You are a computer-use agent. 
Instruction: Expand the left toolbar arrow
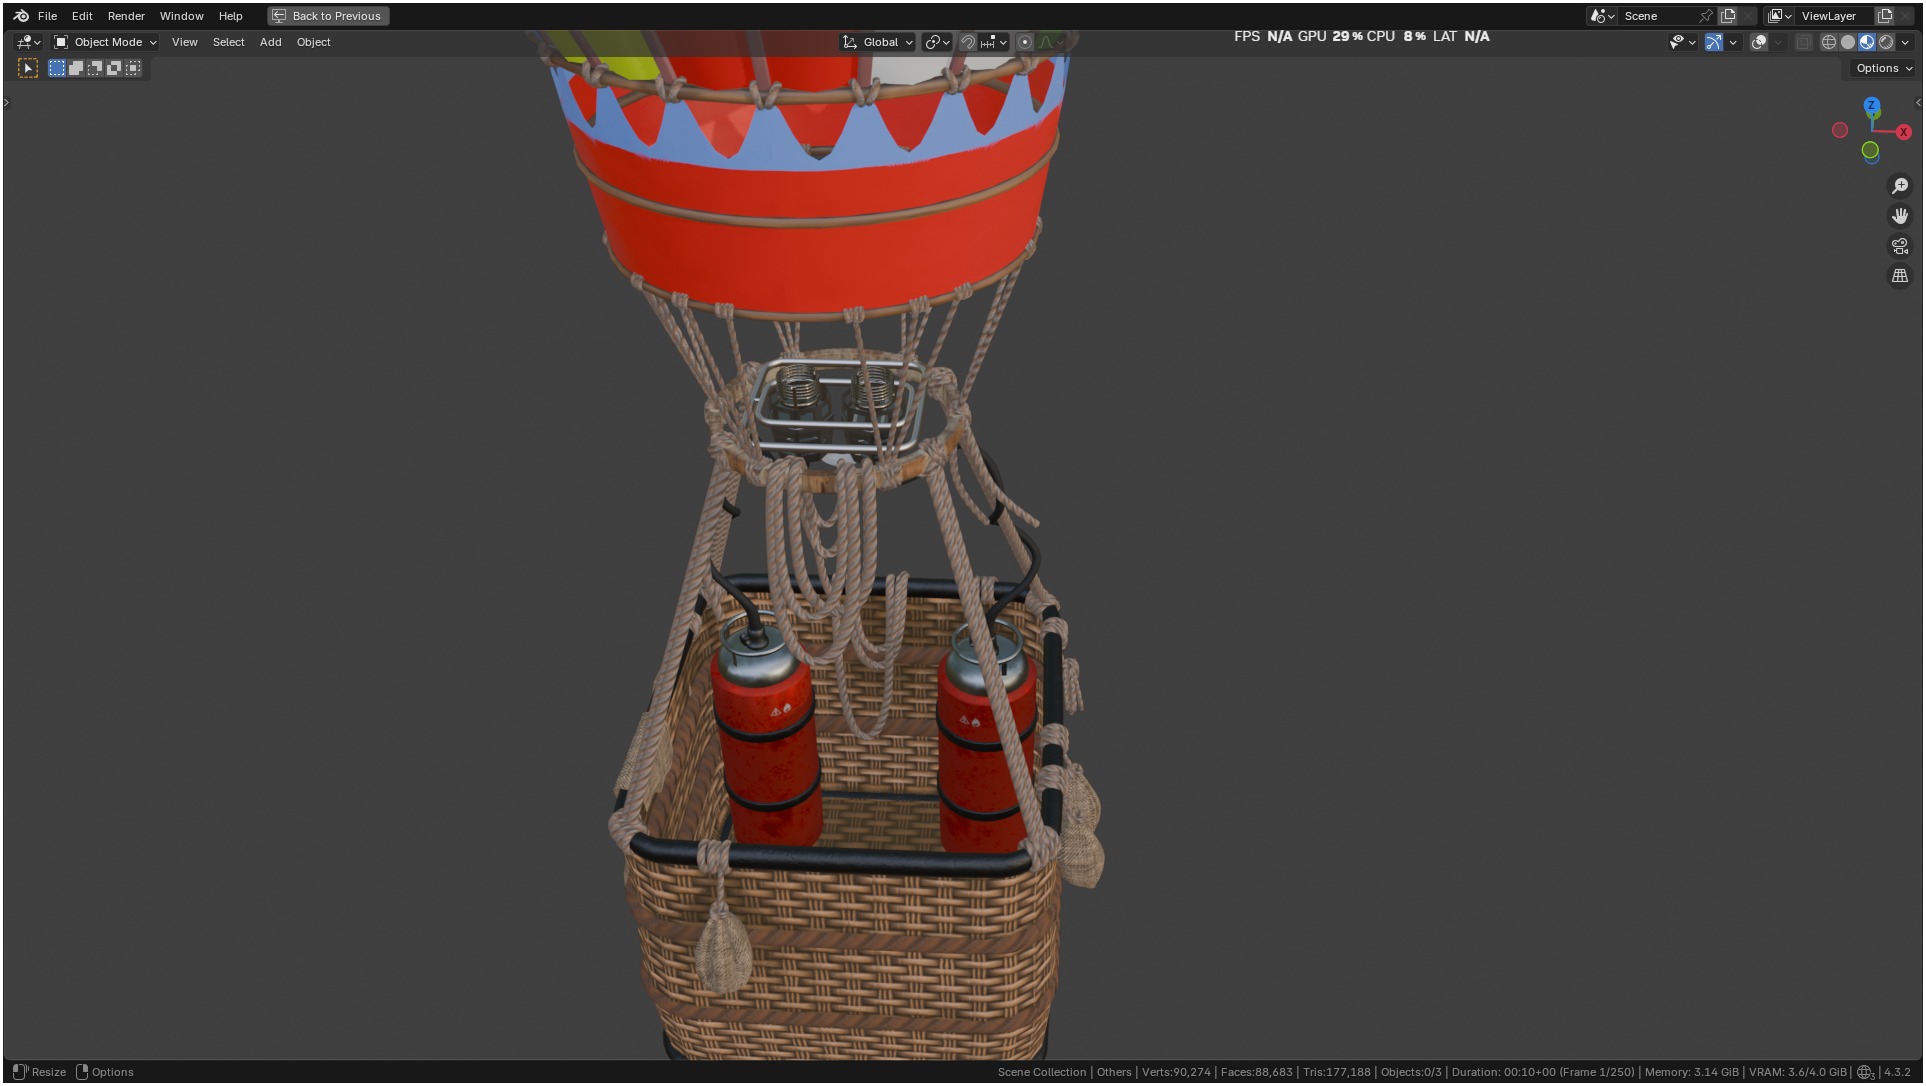coord(7,102)
